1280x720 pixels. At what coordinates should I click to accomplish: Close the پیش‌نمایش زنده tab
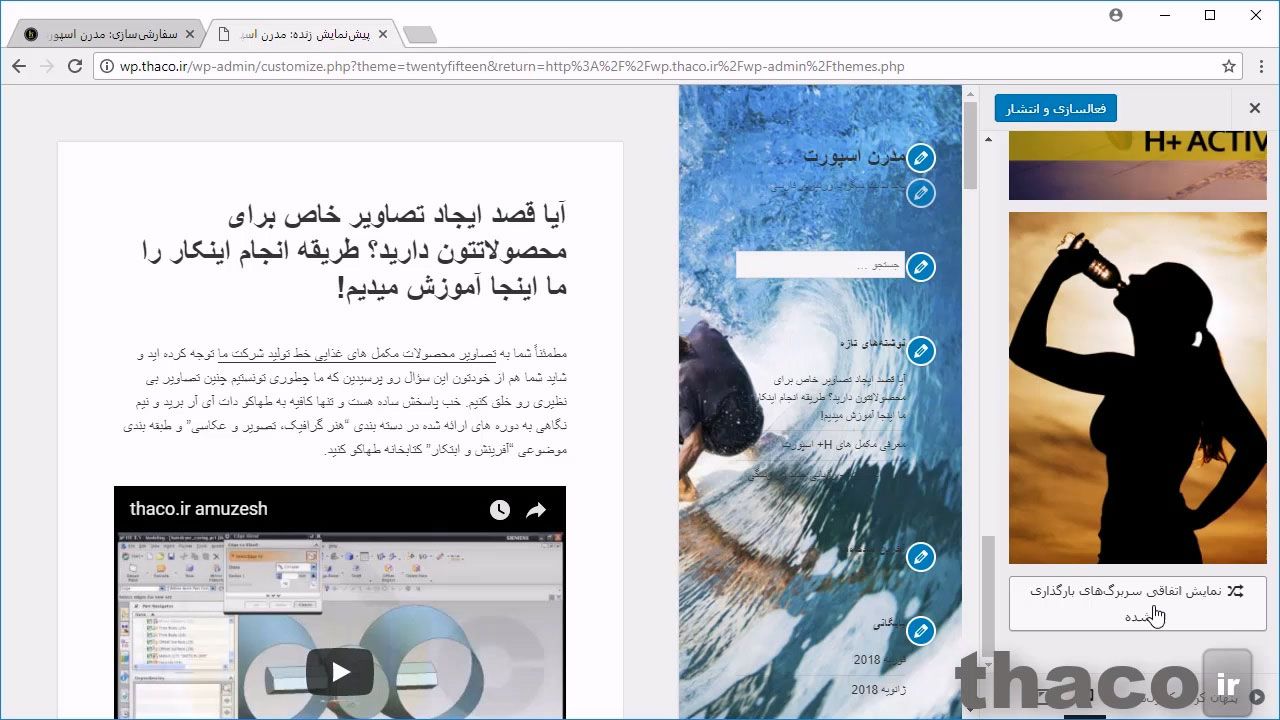point(382,34)
